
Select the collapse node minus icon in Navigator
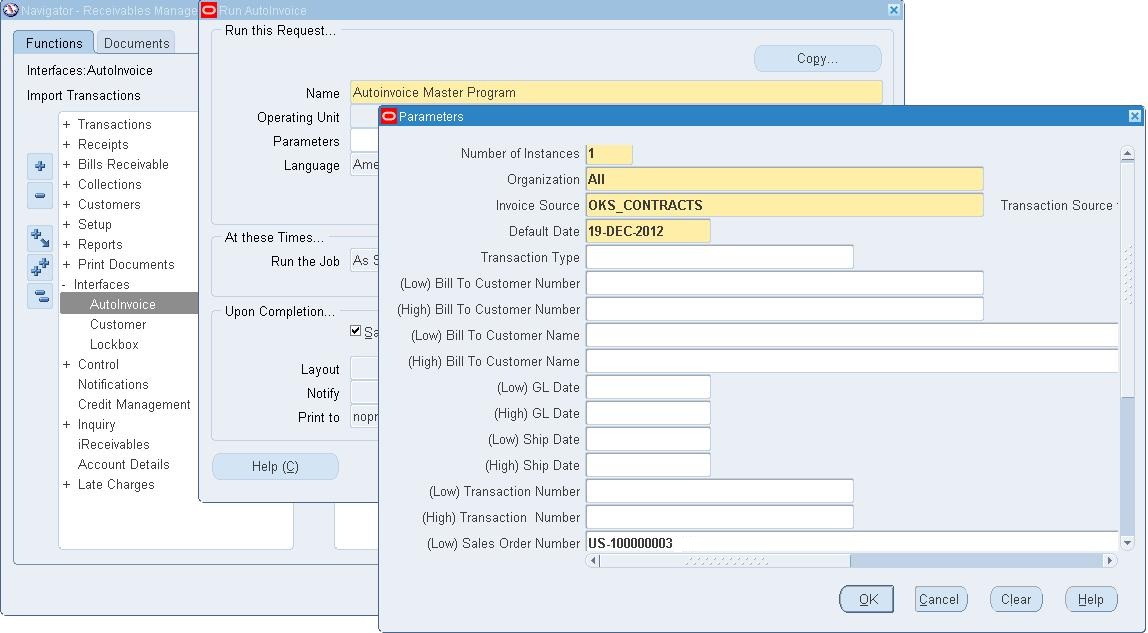(x=38, y=195)
